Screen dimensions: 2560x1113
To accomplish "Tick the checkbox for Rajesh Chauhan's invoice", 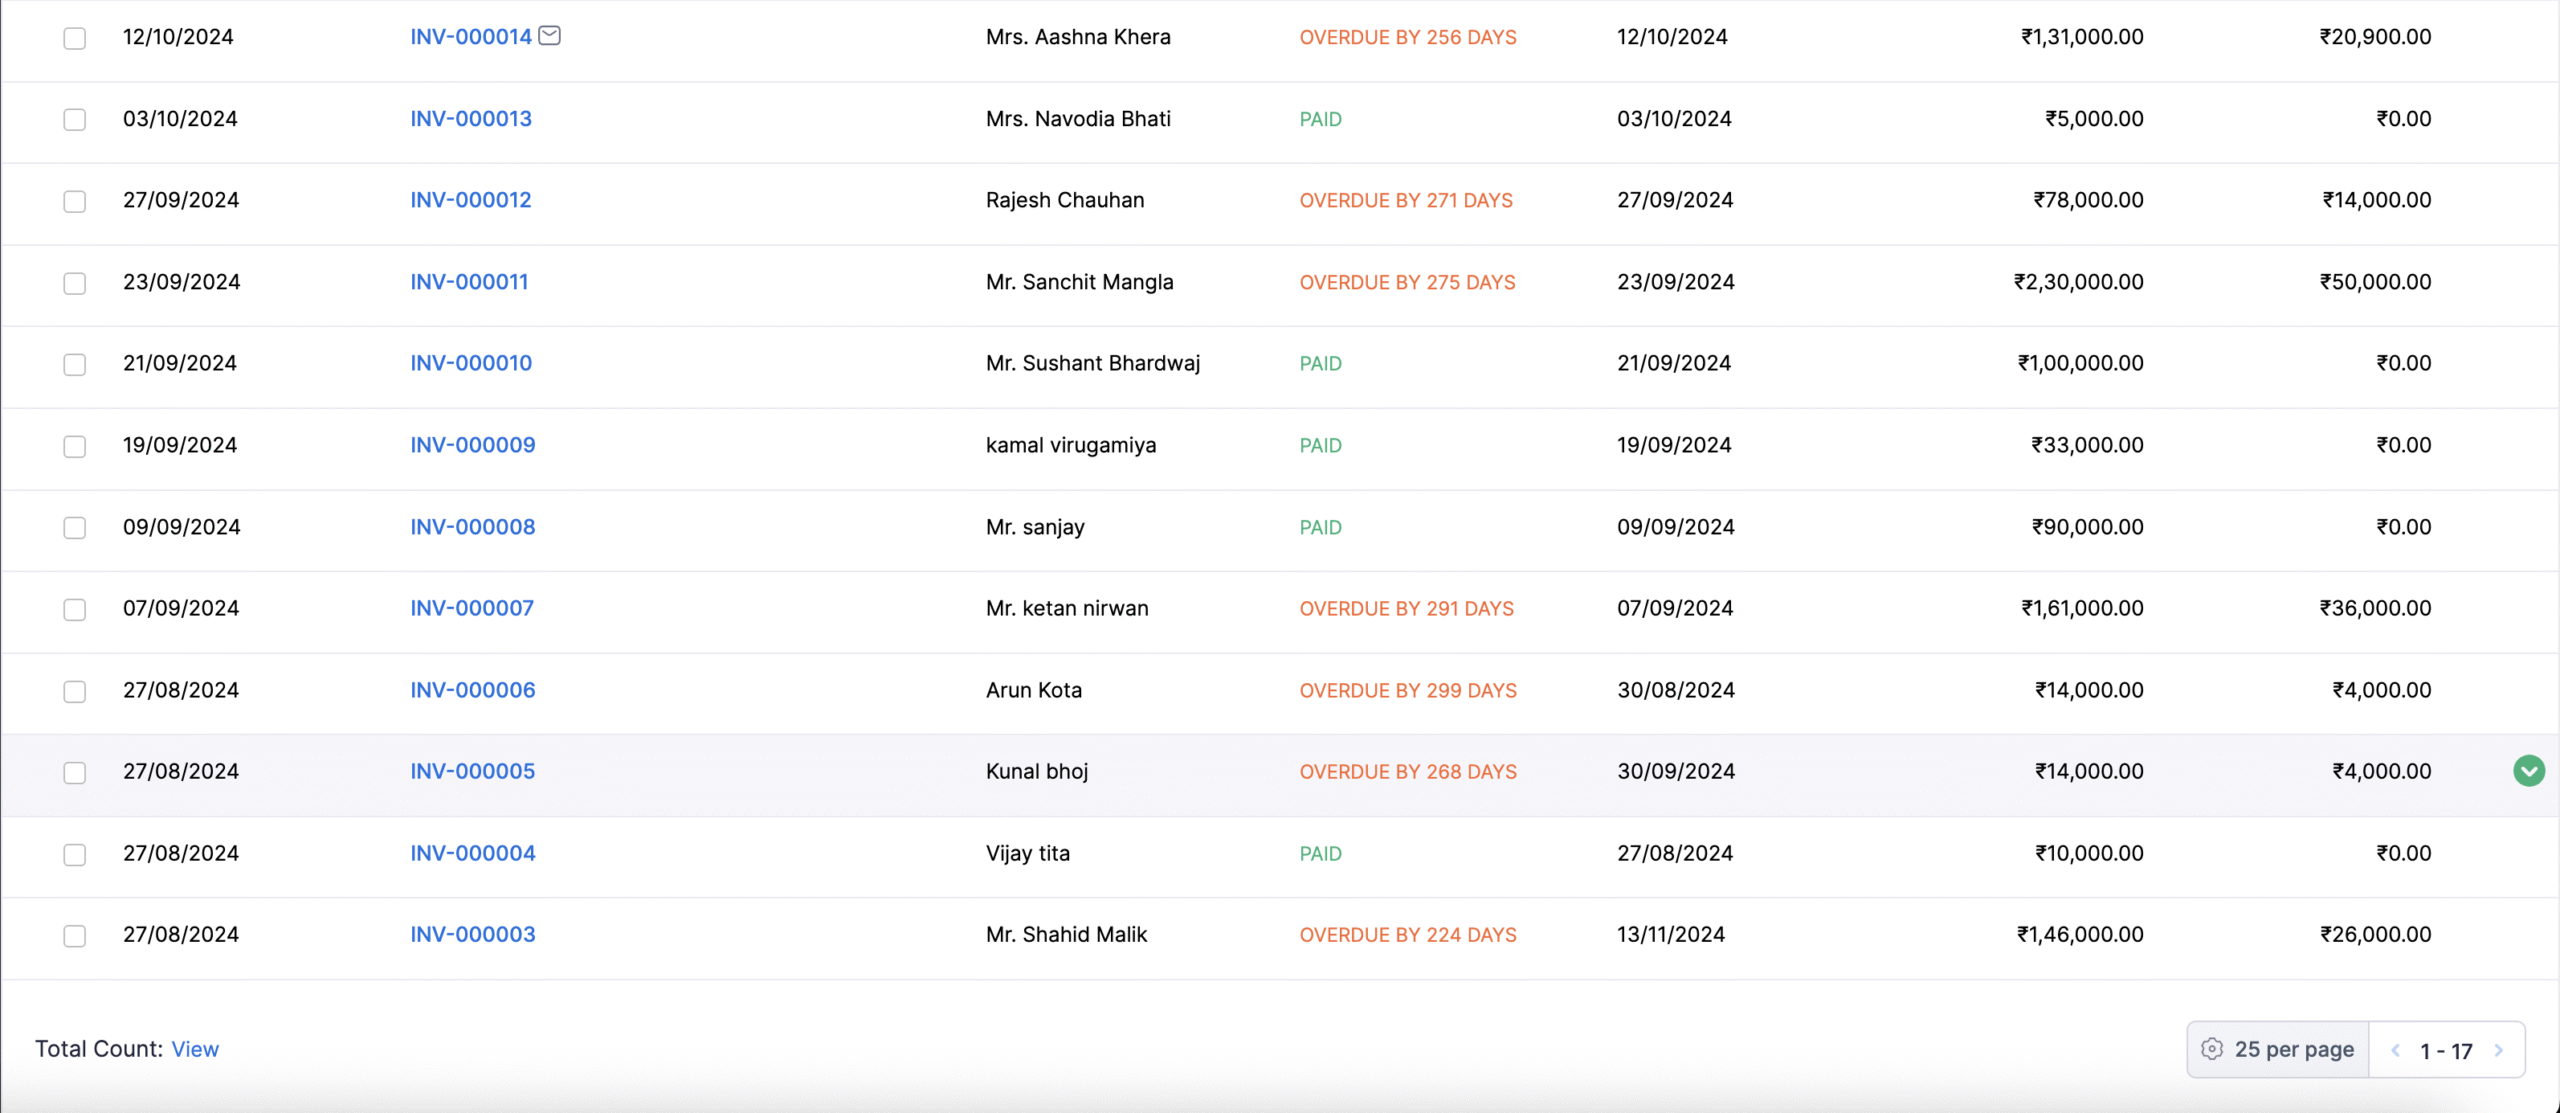I will (x=75, y=201).
